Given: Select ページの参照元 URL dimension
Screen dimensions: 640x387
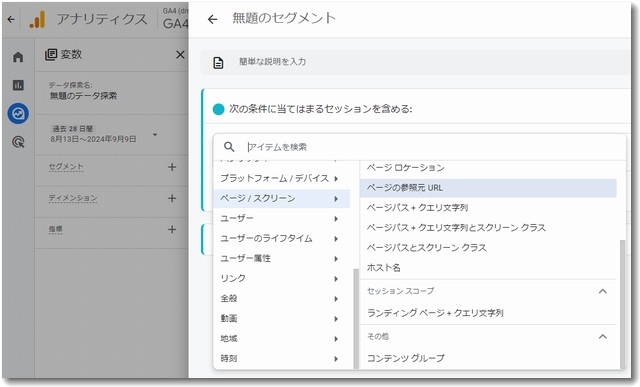Looking at the screenshot, I should pos(488,188).
